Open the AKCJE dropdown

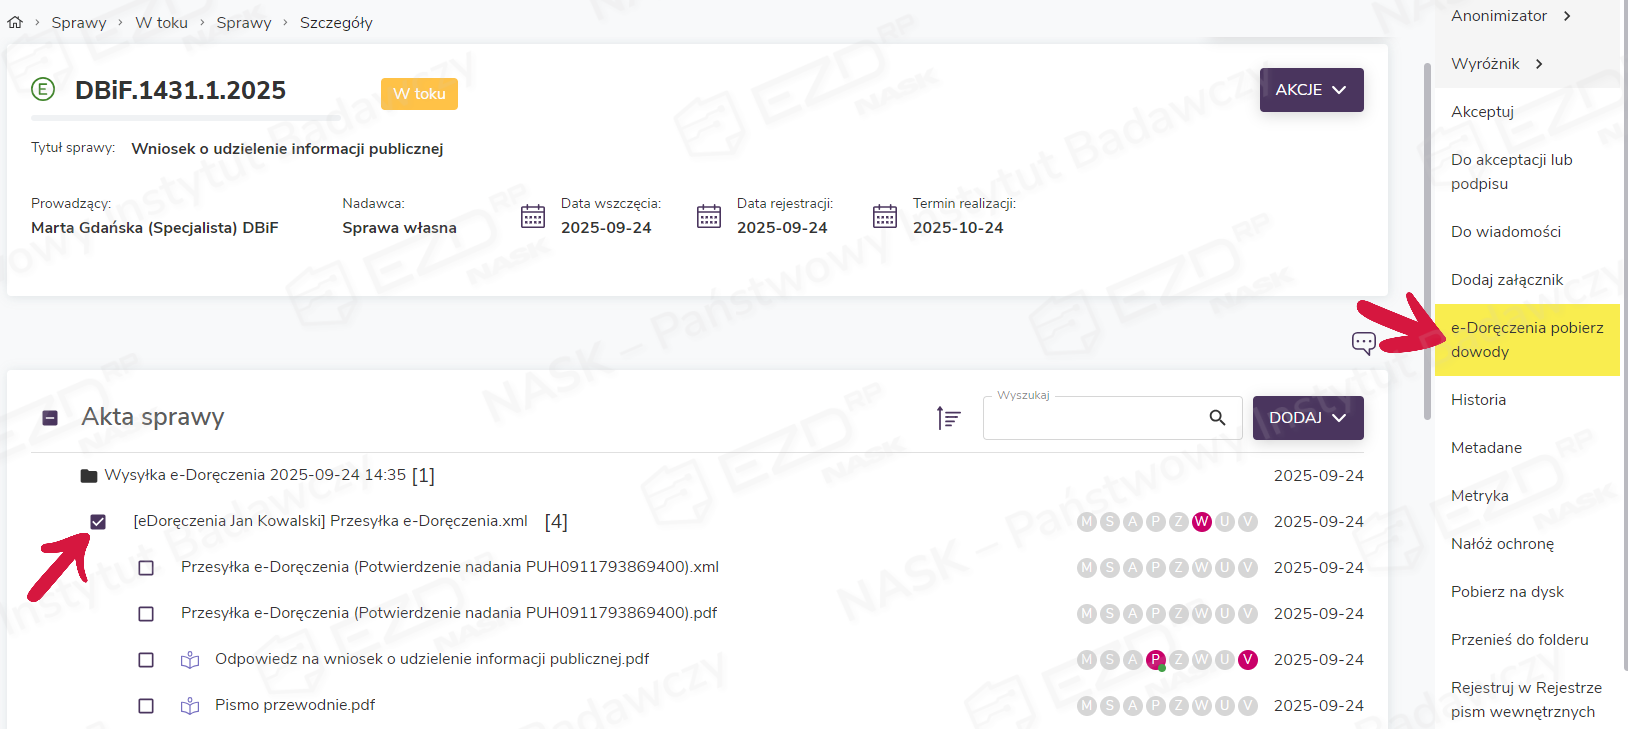tap(1311, 90)
